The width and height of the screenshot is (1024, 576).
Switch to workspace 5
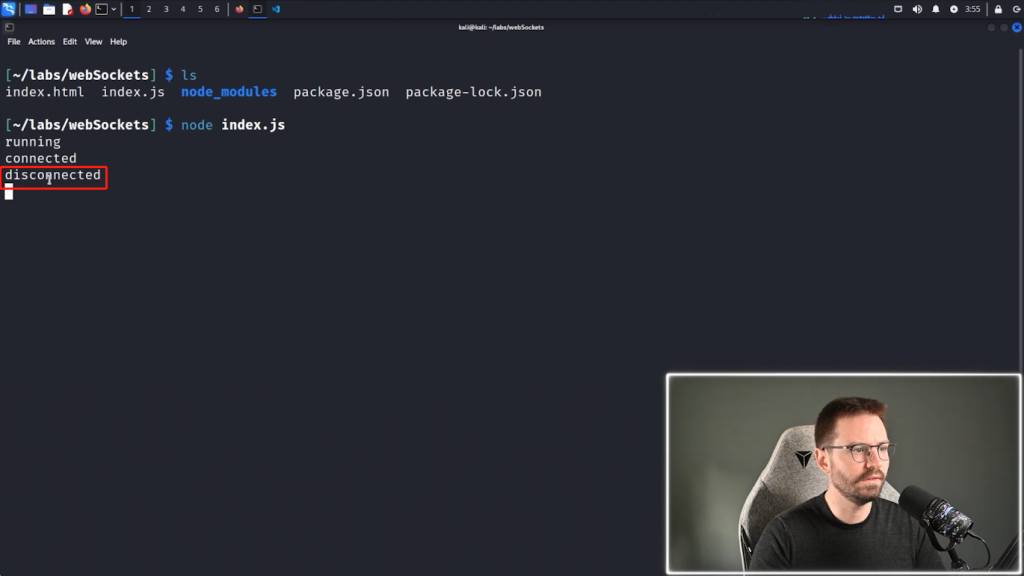tap(200, 9)
